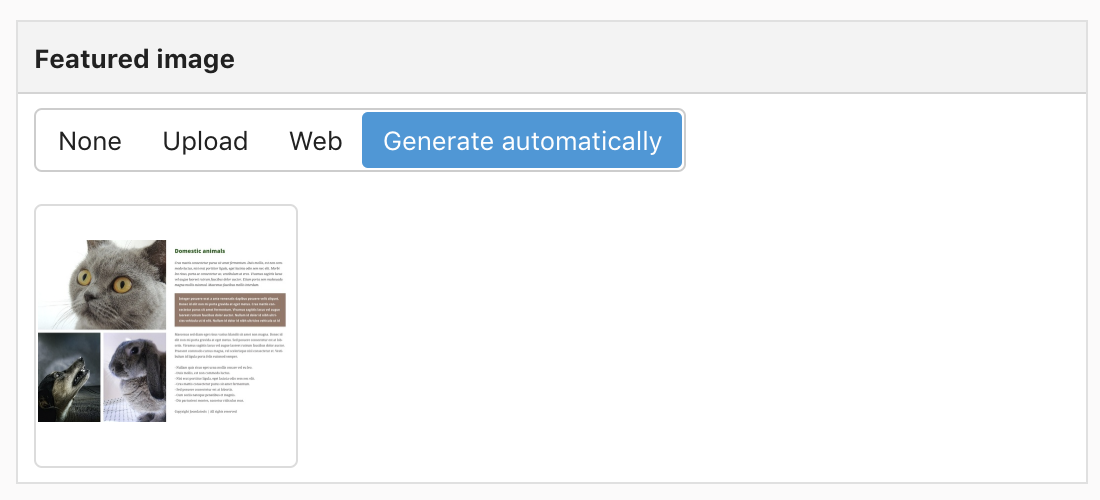Click the italic intro paragraph in preview
This screenshot has height=500, width=1100.
(x=230, y=273)
